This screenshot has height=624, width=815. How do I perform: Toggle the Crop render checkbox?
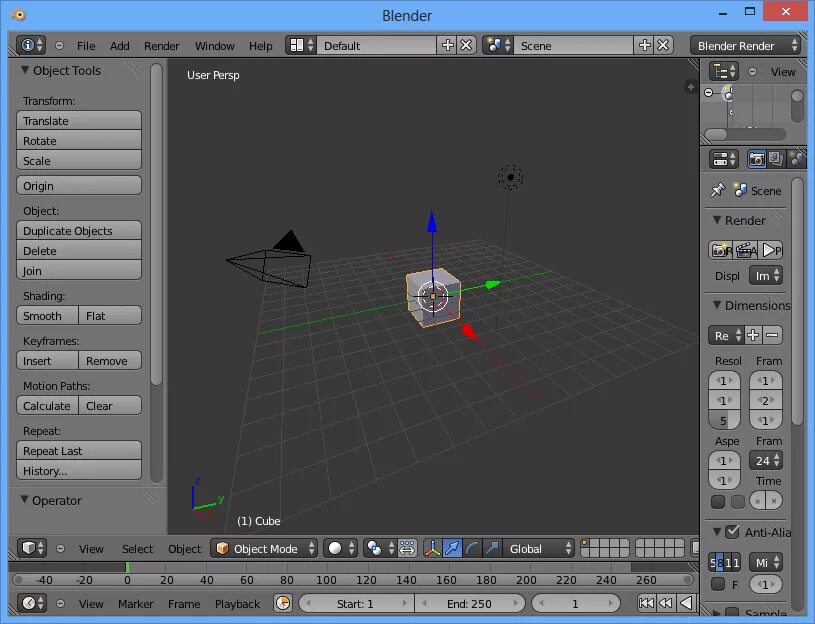click(738, 501)
